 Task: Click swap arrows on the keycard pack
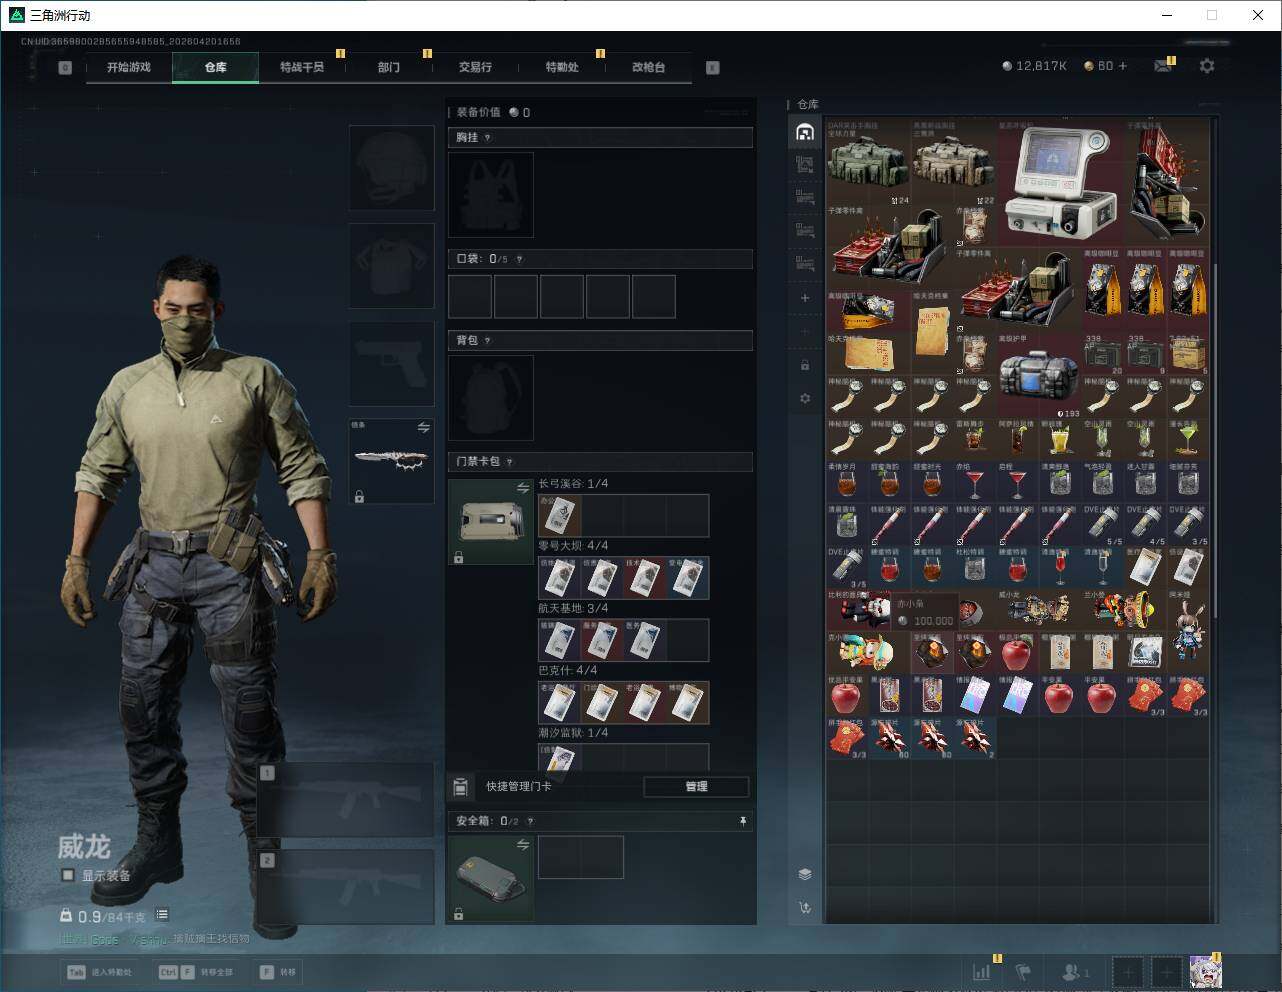coord(522,488)
